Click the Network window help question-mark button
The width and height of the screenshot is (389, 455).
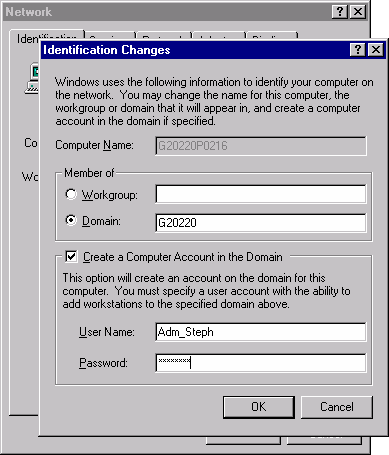pyautogui.click(x=340, y=12)
